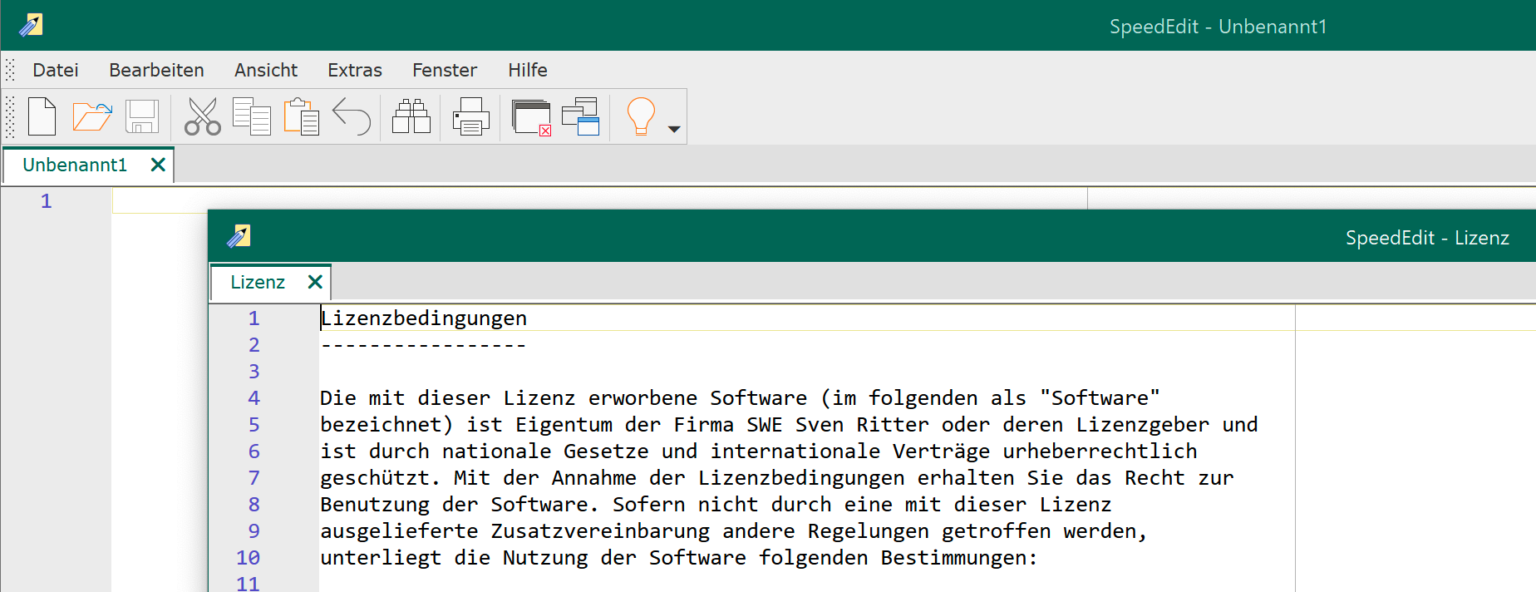Open the Ansicht menu
Image resolution: width=1536 pixels, height=592 pixels.
[x=265, y=70]
